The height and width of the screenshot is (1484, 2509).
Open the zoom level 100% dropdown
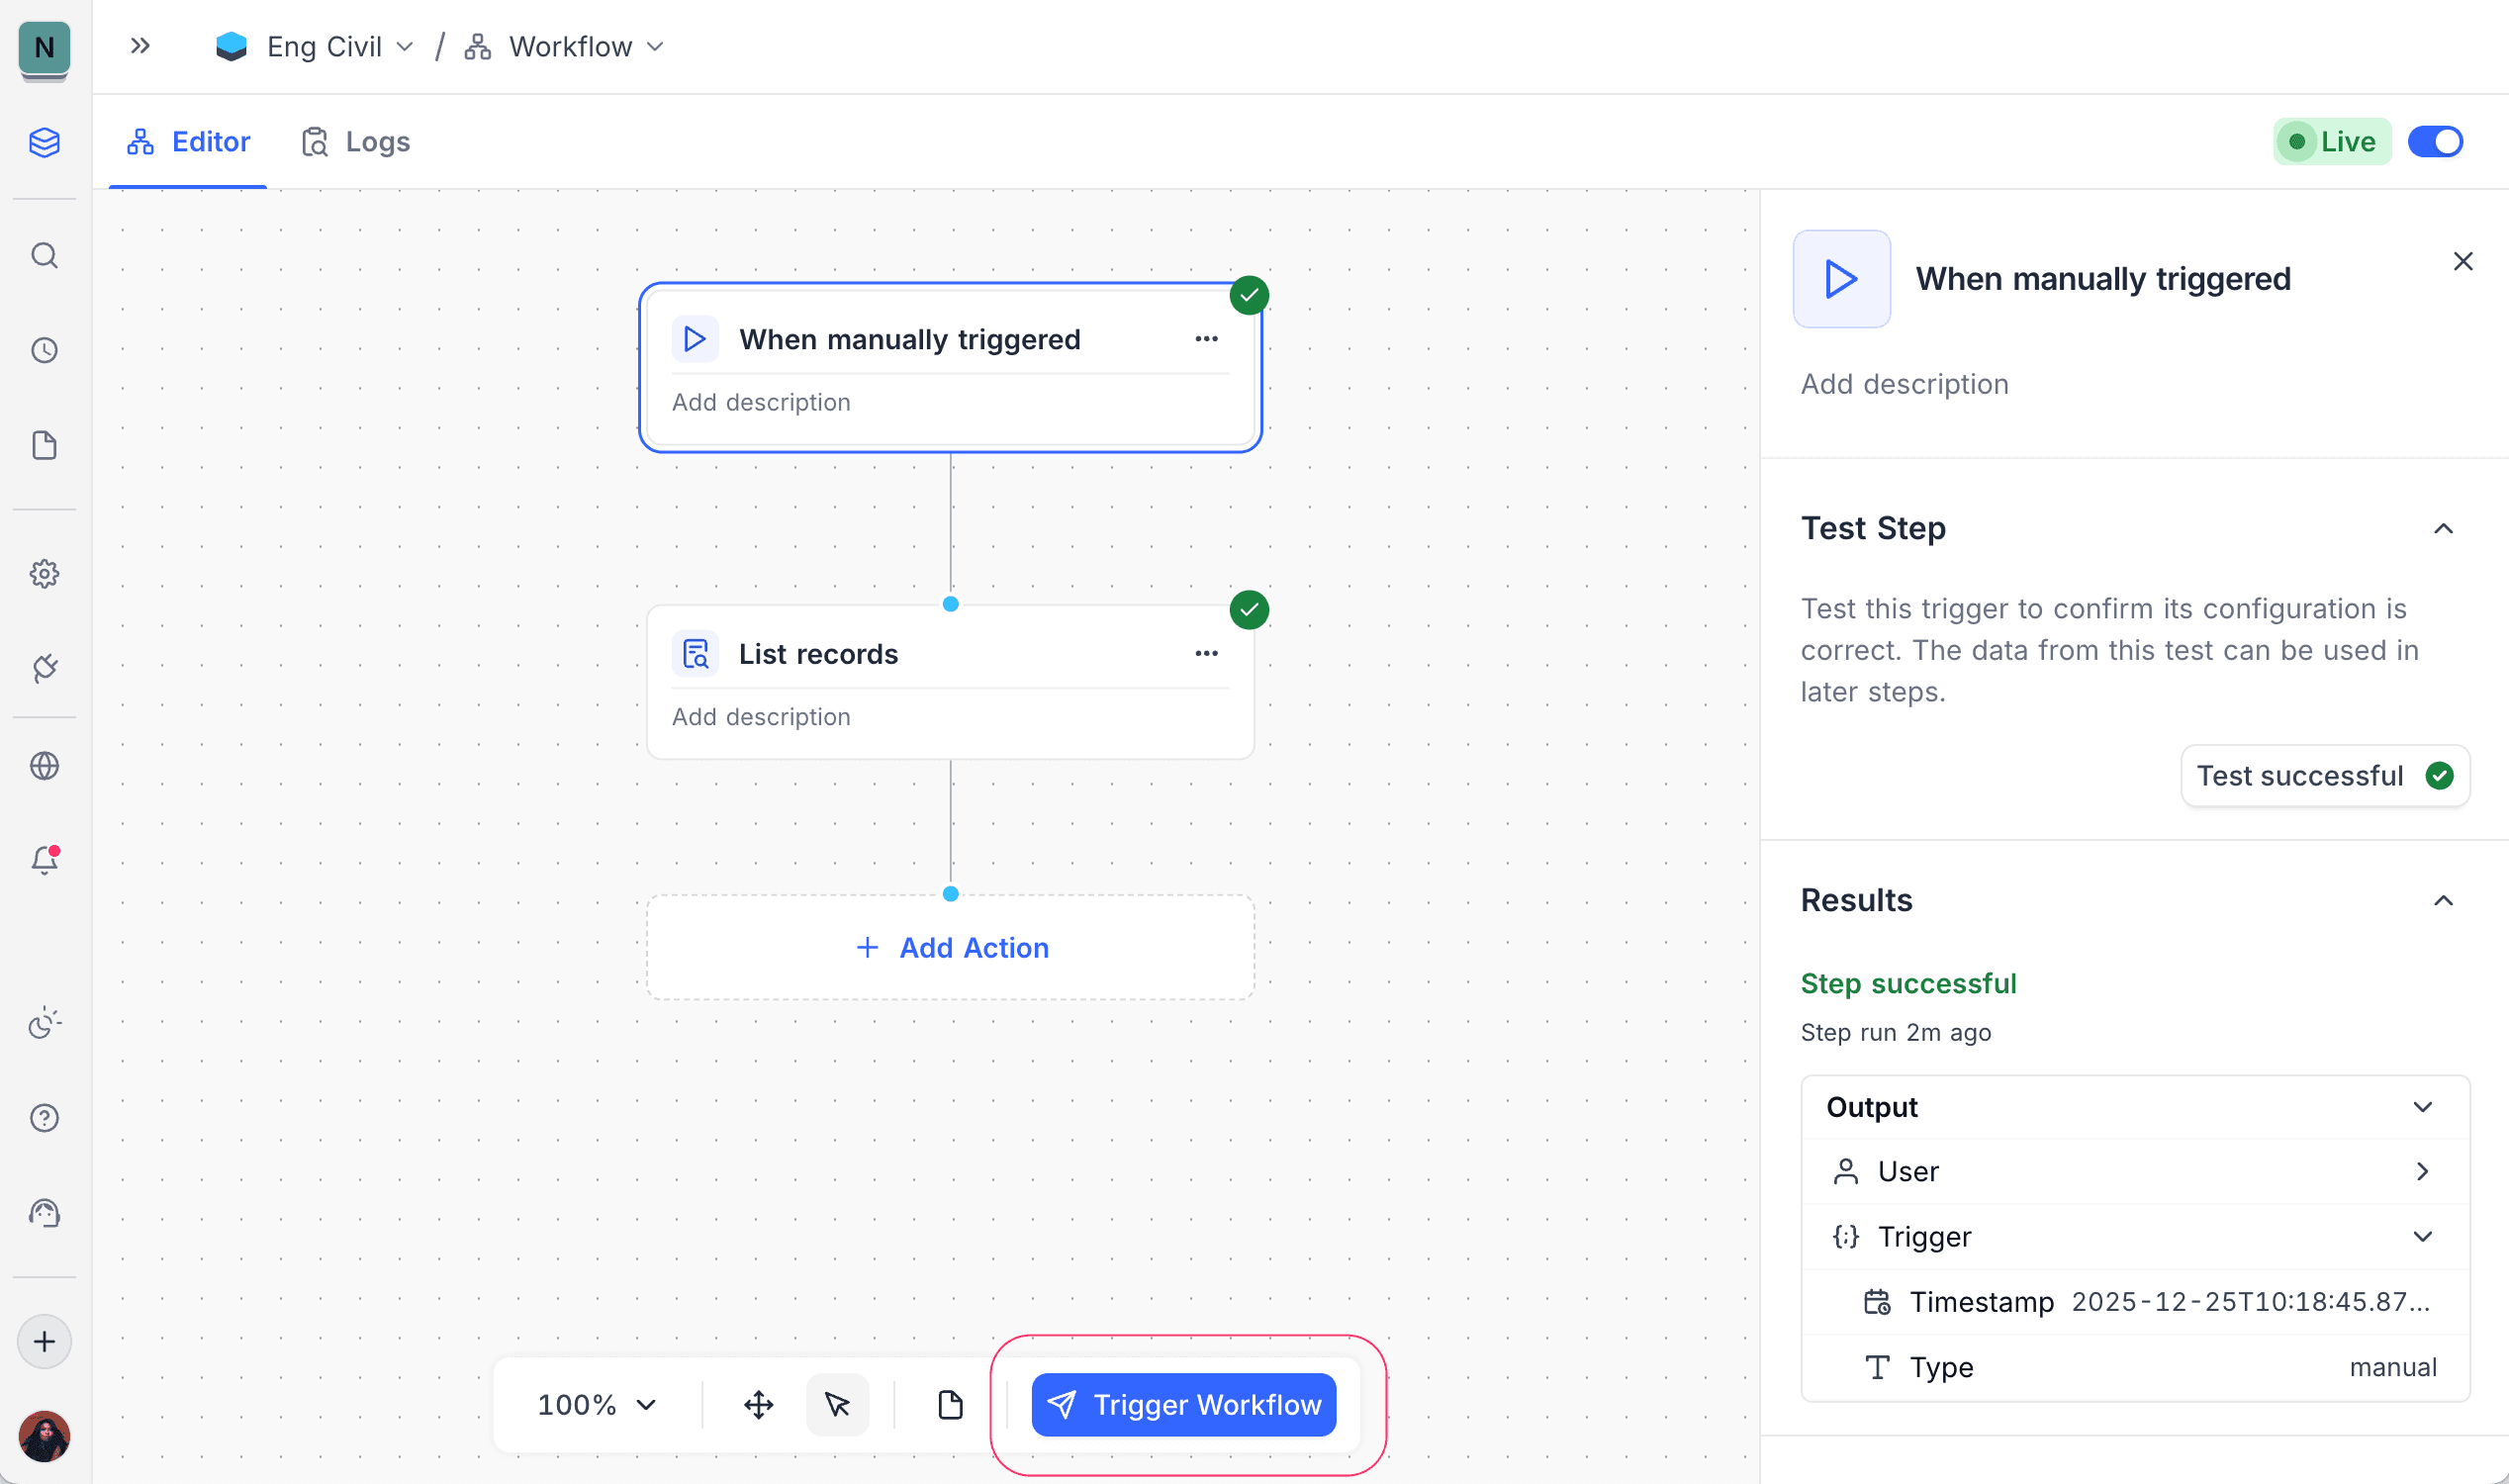tap(597, 1405)
